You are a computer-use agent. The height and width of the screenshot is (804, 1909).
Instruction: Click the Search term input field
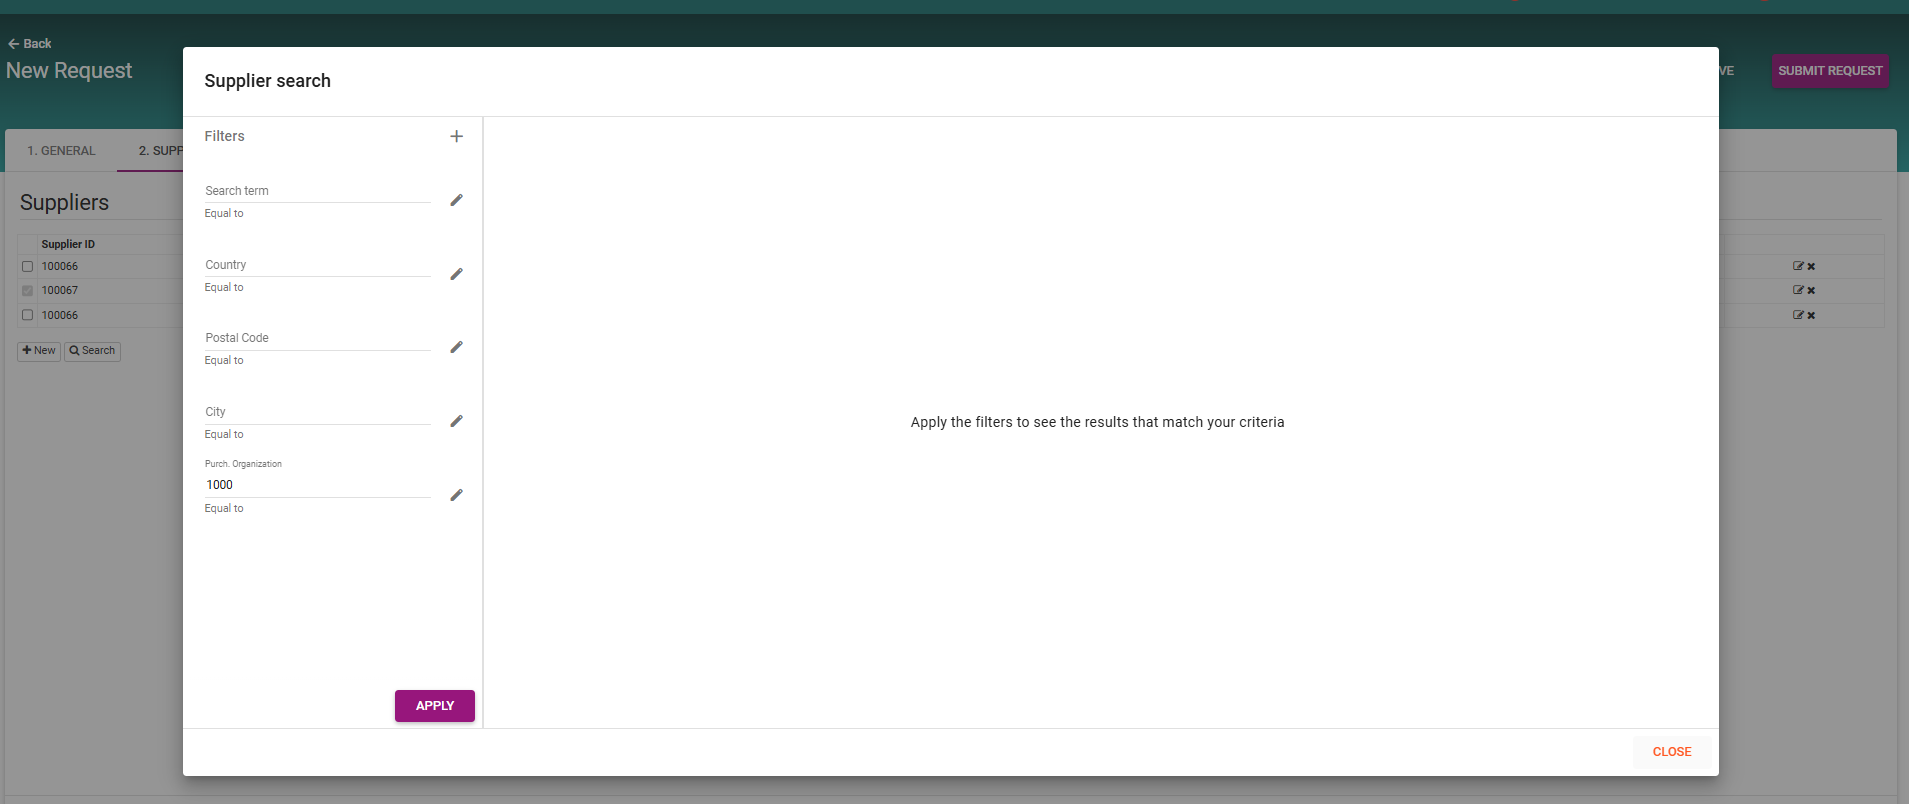pos(317,190)
